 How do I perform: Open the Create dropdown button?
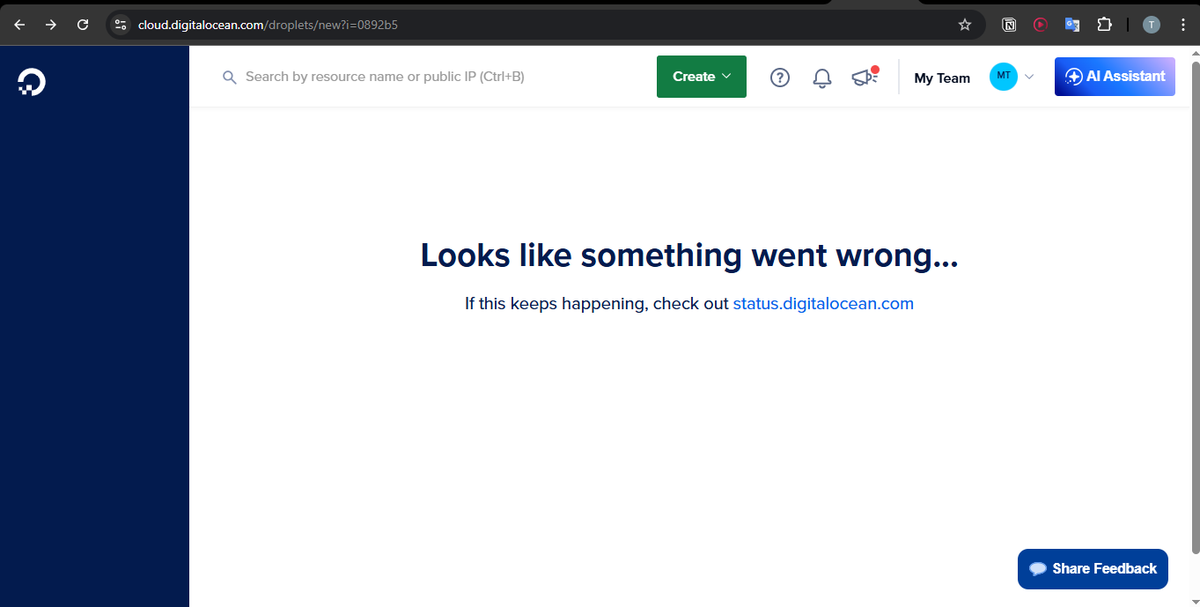(701, 77)
